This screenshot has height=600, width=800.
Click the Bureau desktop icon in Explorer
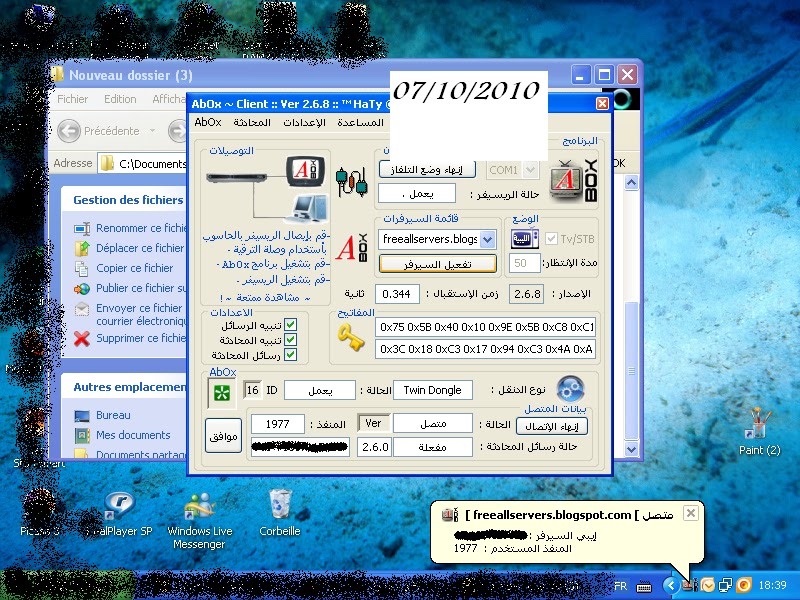(82, 416)
